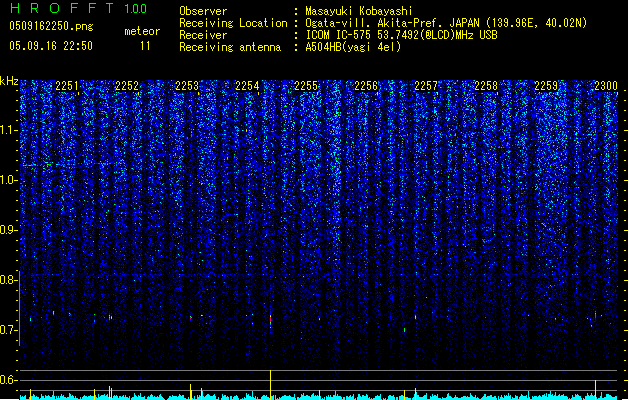Click the 2252 time marker

[x=127, y=86]
